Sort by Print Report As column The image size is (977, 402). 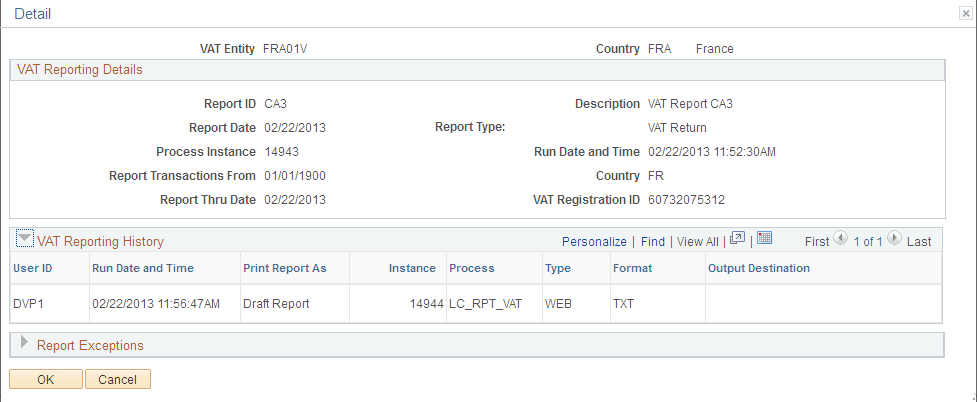coord(284,268)
